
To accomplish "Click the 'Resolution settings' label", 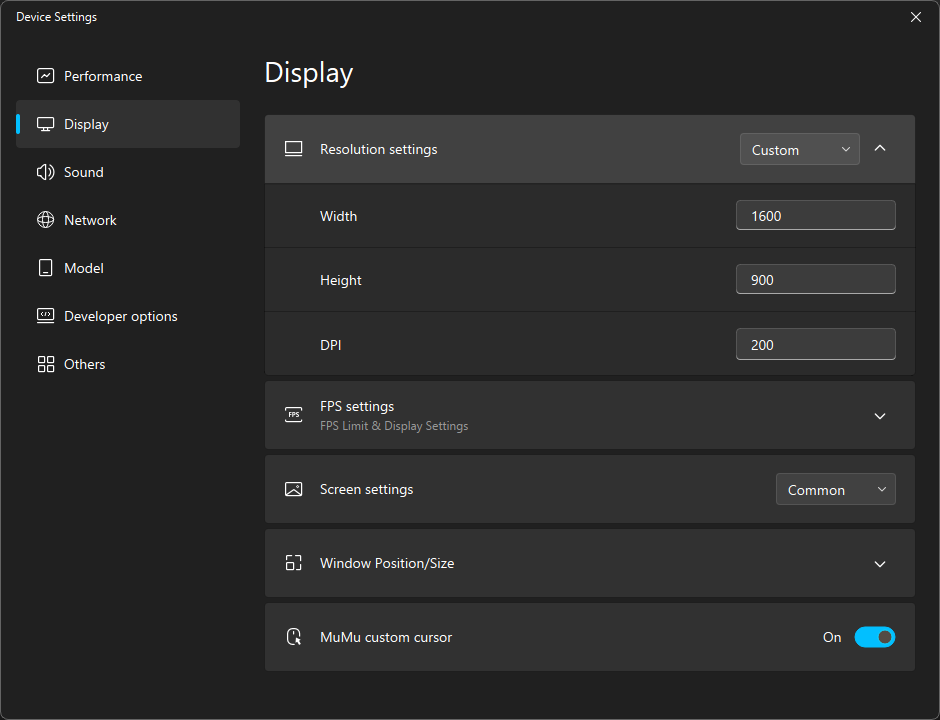I will point(379,149).
